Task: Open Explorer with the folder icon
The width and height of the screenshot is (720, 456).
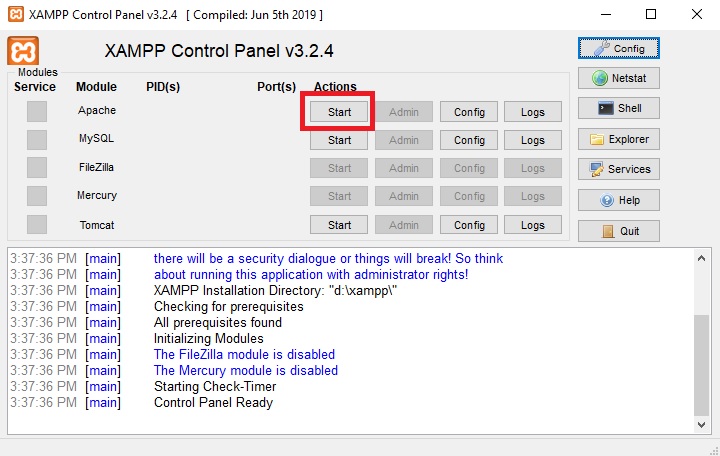Action: click(619, 139)
